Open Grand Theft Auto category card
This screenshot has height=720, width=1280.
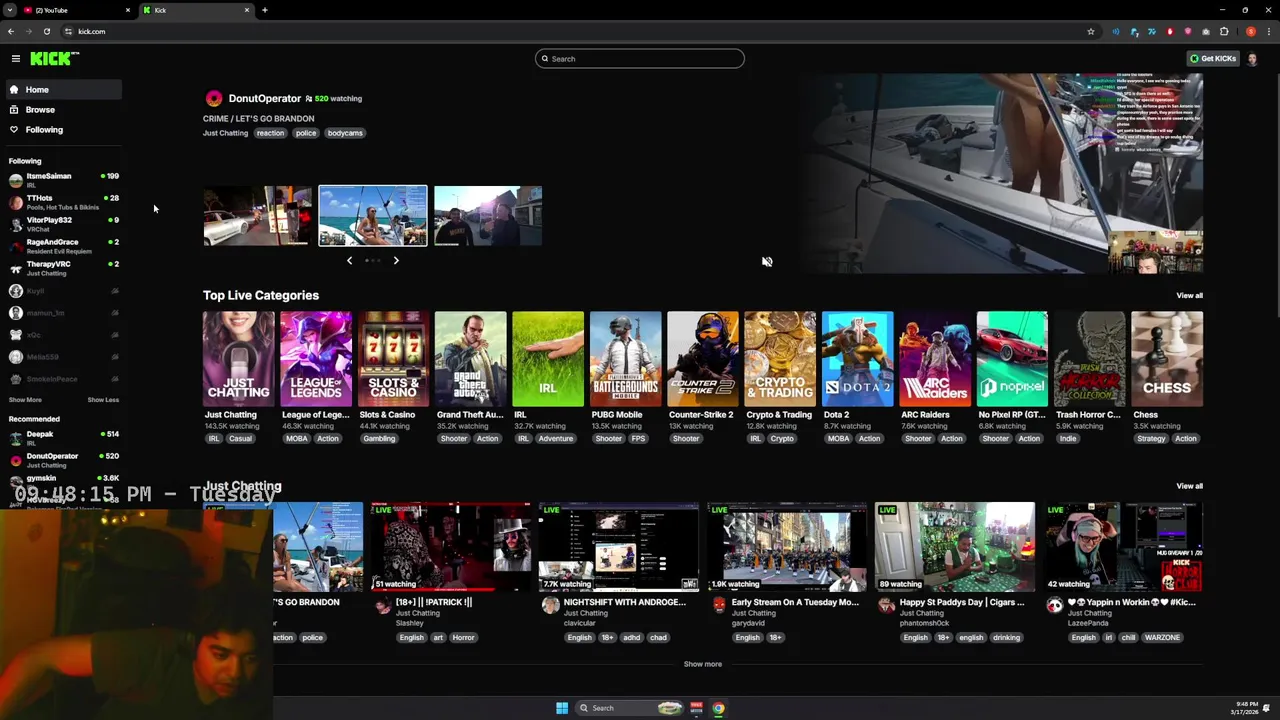[x=470, y=359]
